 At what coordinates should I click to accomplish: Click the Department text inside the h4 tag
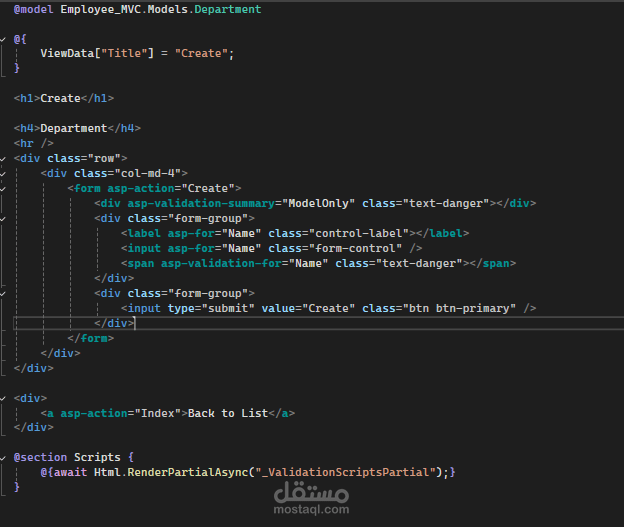(x=74, y=128)
